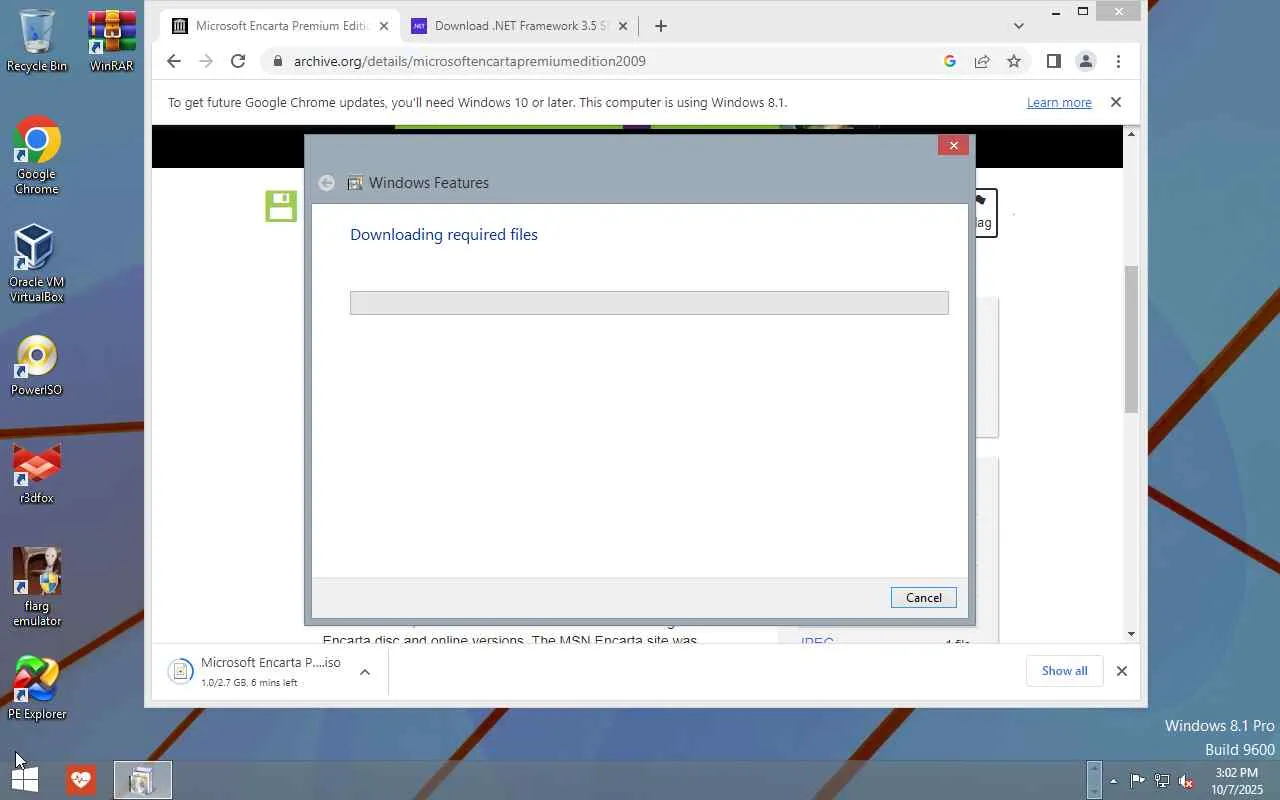This screenshot has height=800, width=1280.
Task: Launch WinRAR from the desktop
Action: [112, 41]
